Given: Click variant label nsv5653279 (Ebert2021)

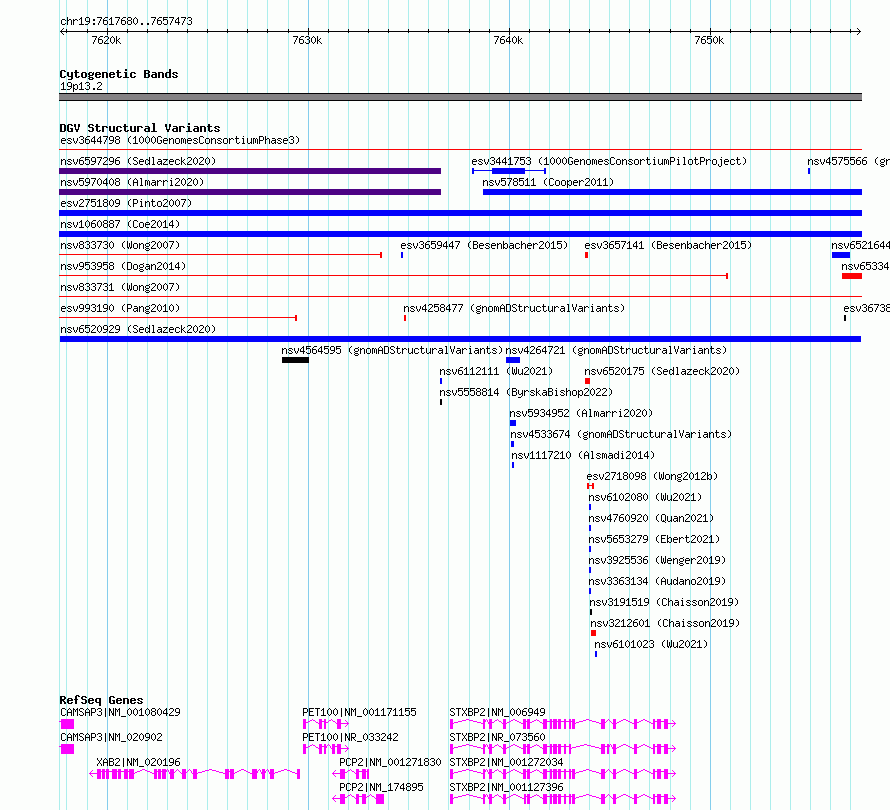Looking at the screenshot, I should (654, 539).
